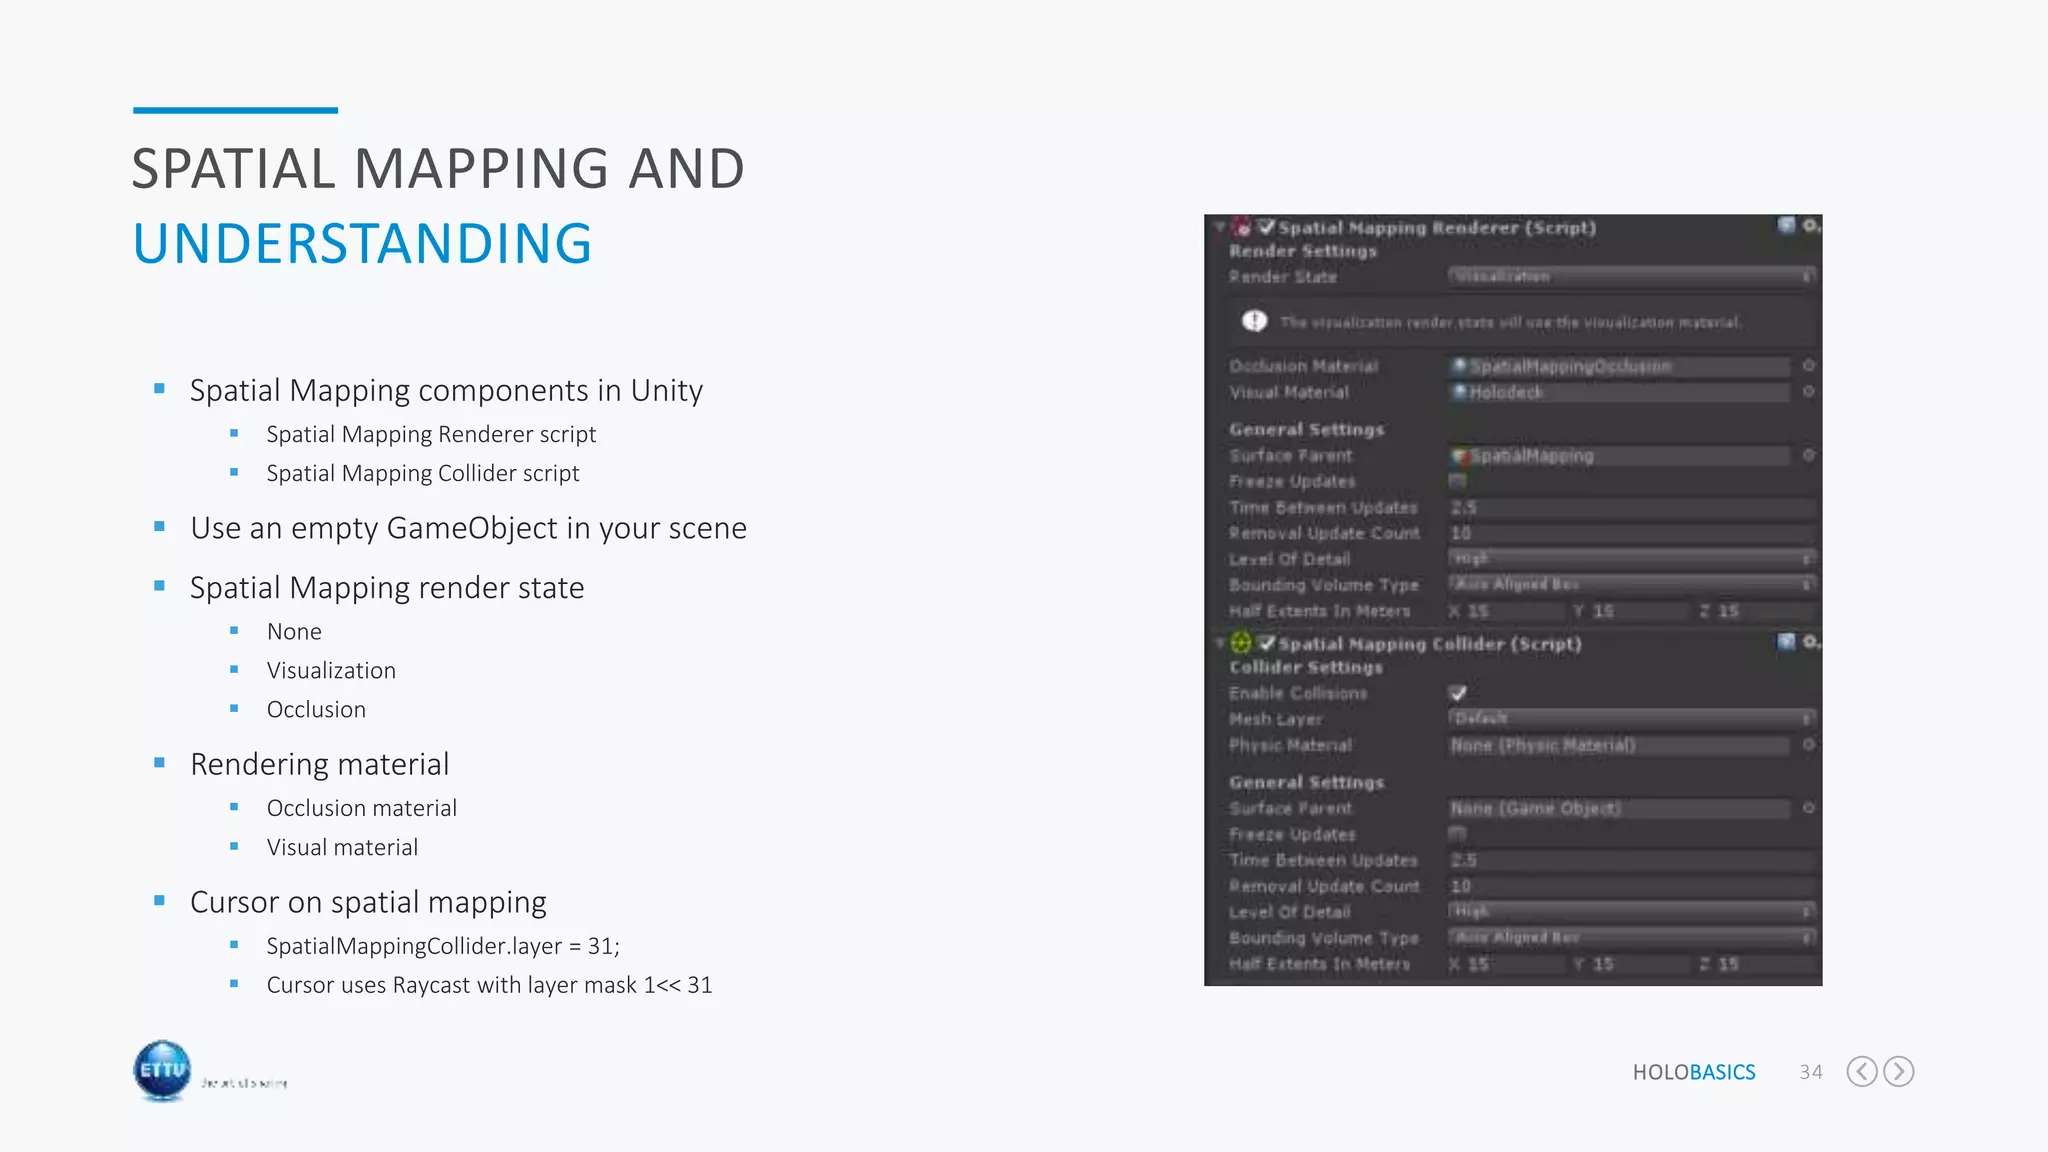Click None (Physic Material) field
This screenshot has height=1152, width=2048.
click(1620, 745)
